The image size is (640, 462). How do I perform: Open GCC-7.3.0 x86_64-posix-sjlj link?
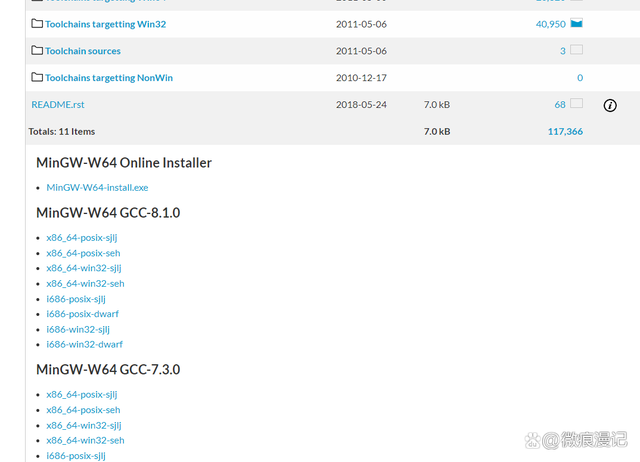[x=82, y=395]
